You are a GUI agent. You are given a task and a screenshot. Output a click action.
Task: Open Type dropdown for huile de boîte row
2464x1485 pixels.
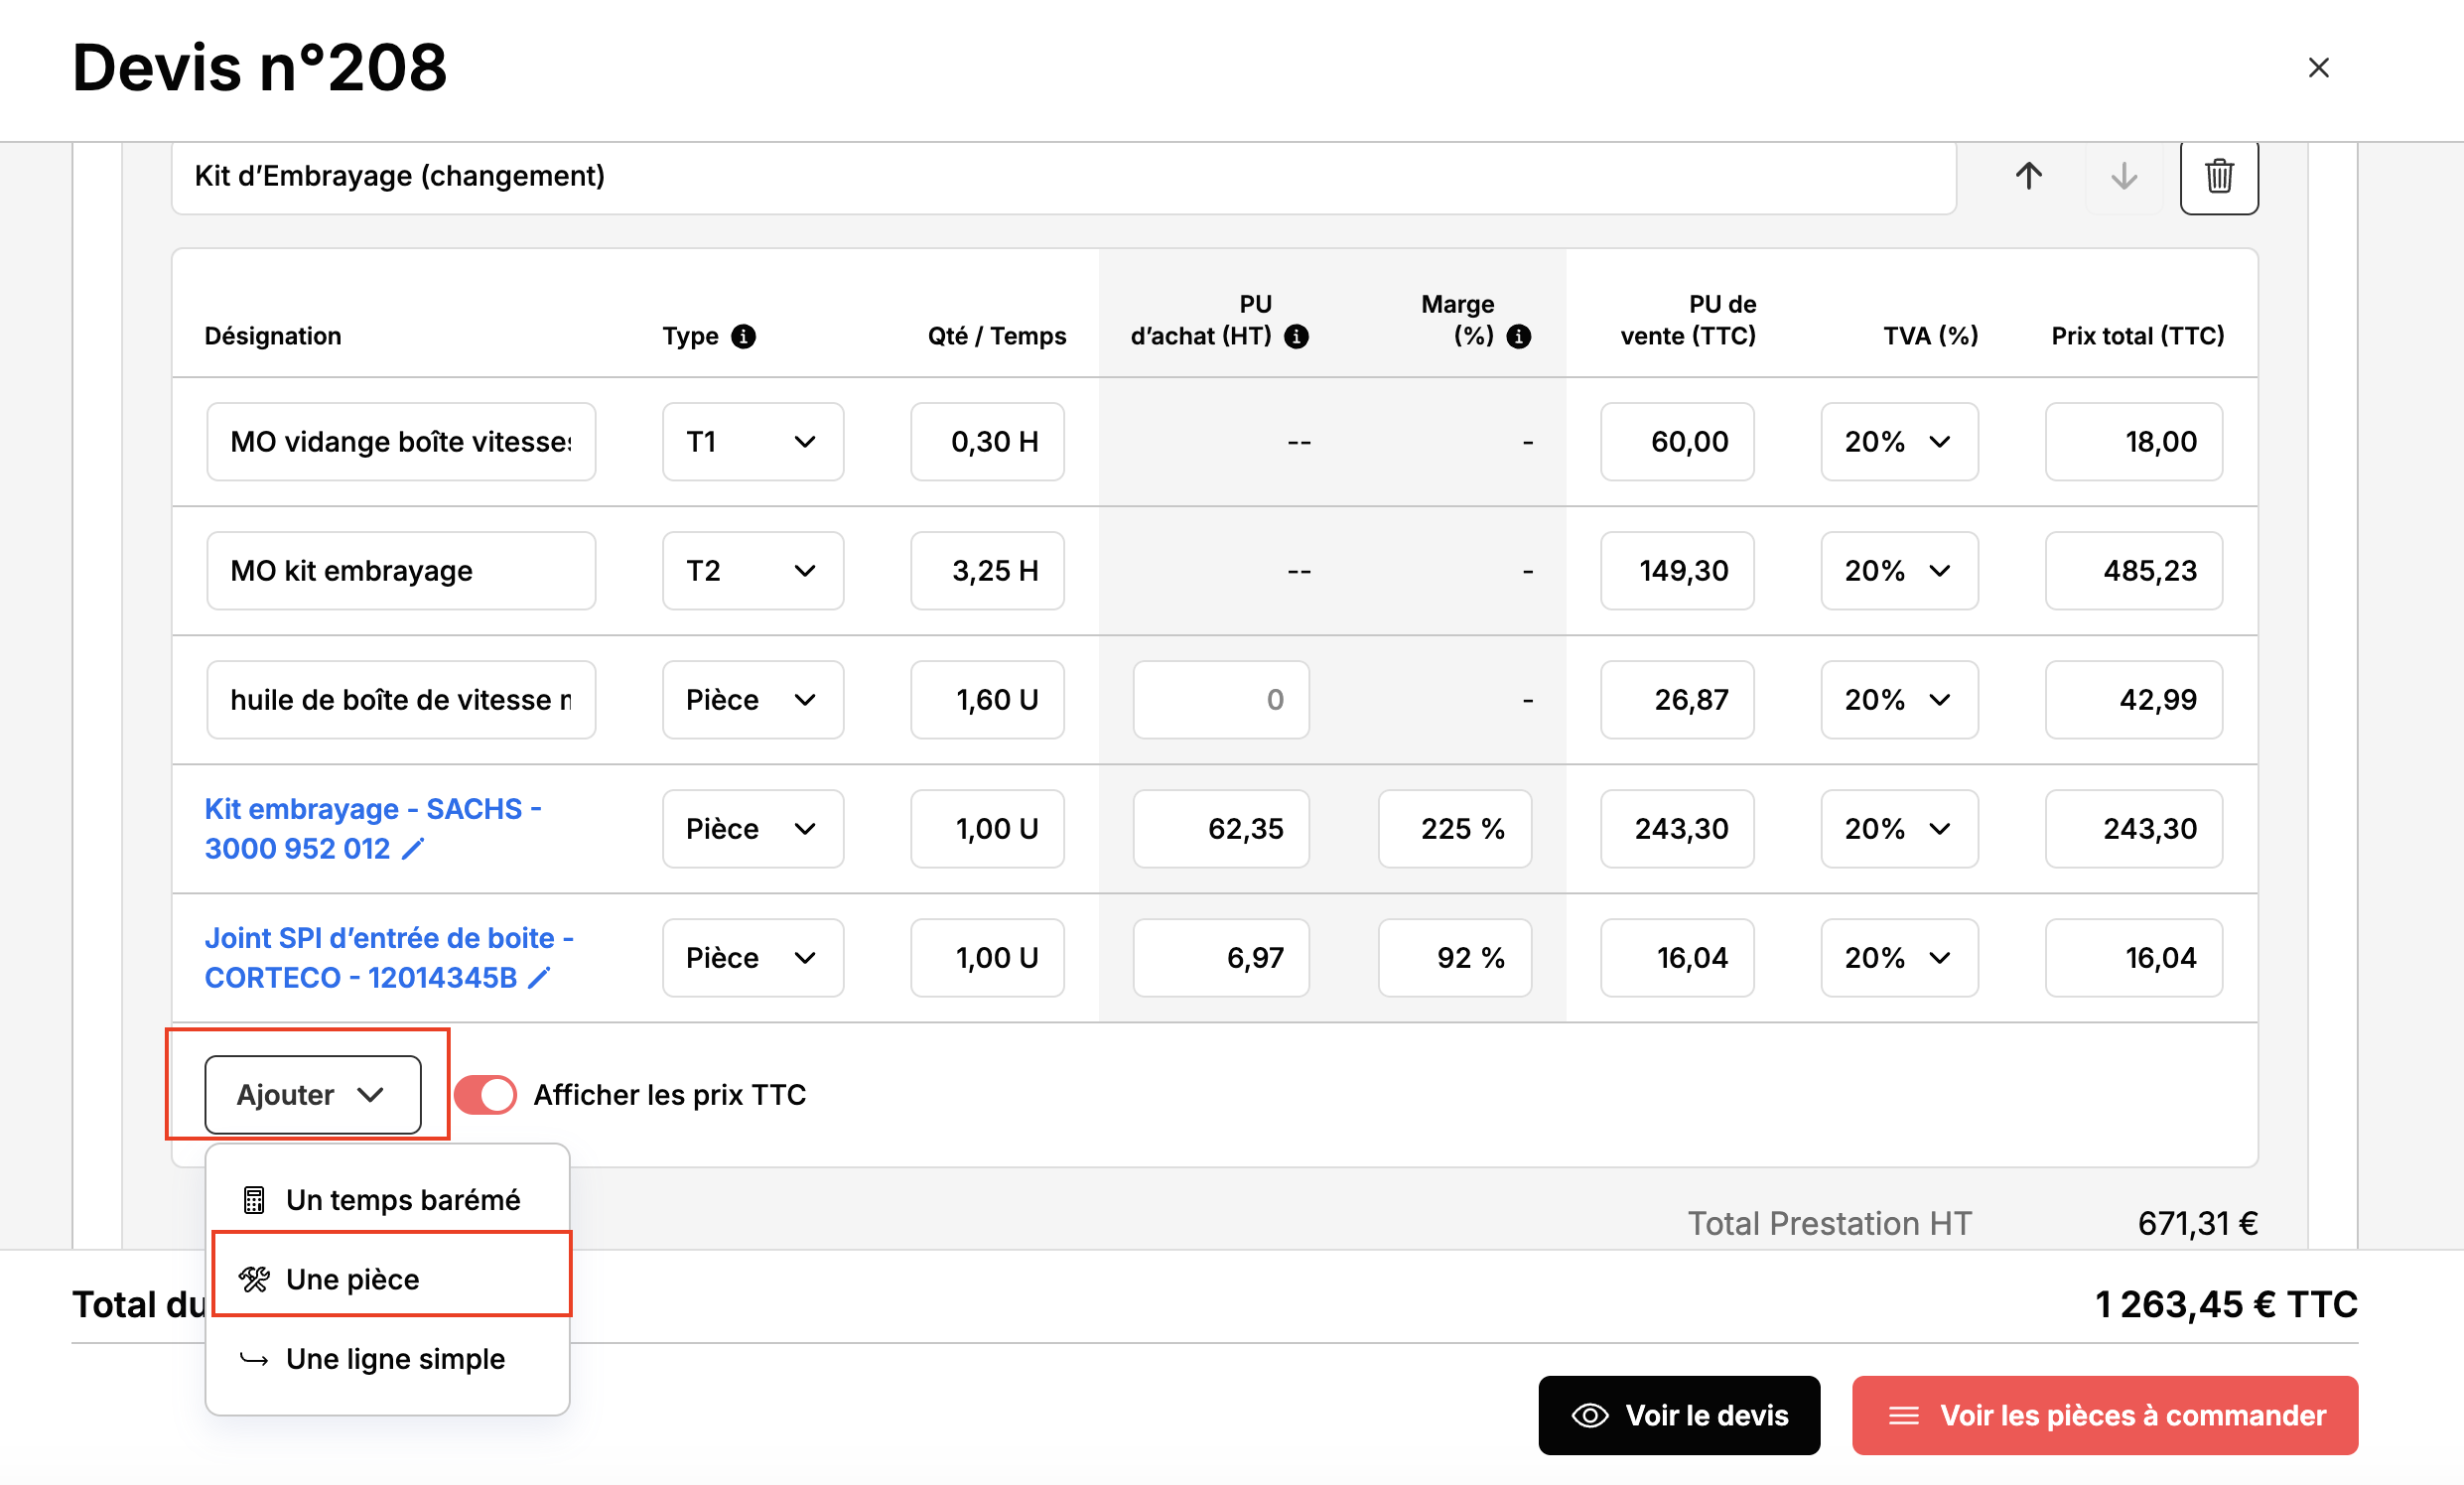pos(752,700)
